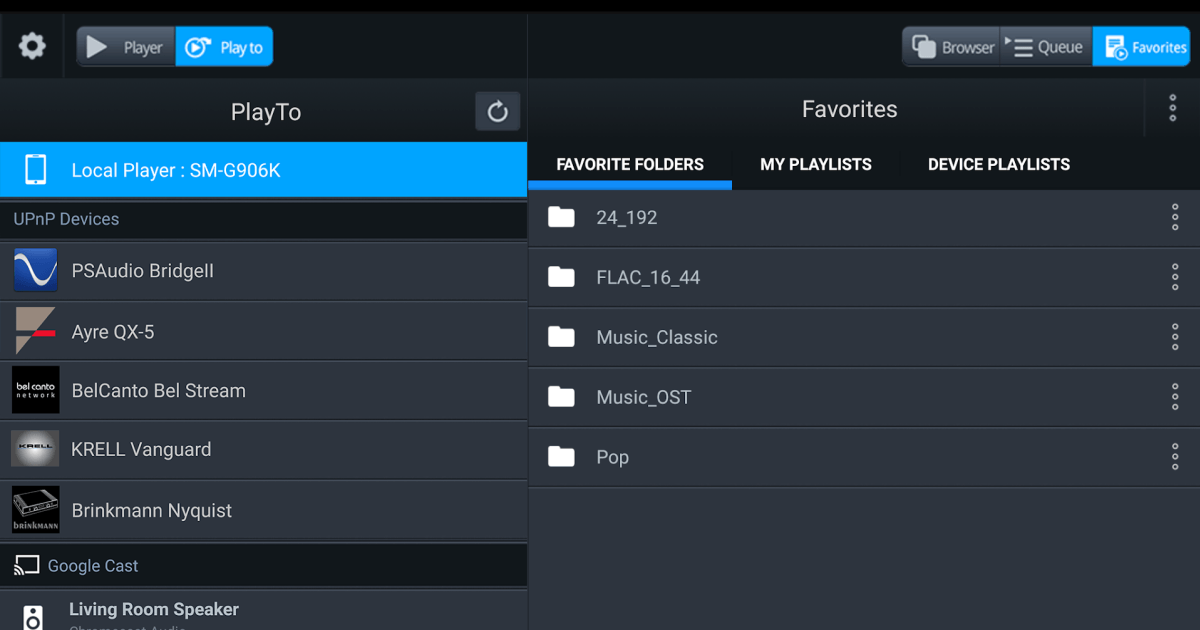This screenshot has height=630, width=1200.
Task: Open Favorites overflow menu
Action: pyautogui.click(x=1173, y=108)
